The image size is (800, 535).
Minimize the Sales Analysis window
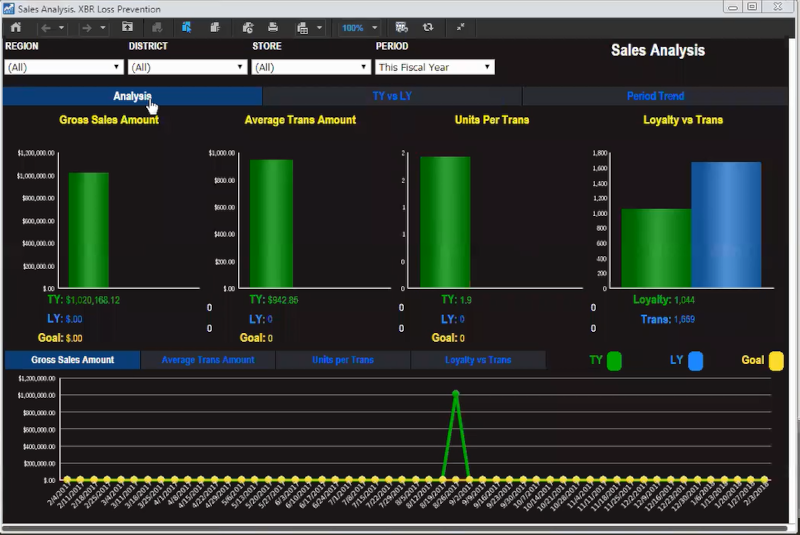click(733, 7)
